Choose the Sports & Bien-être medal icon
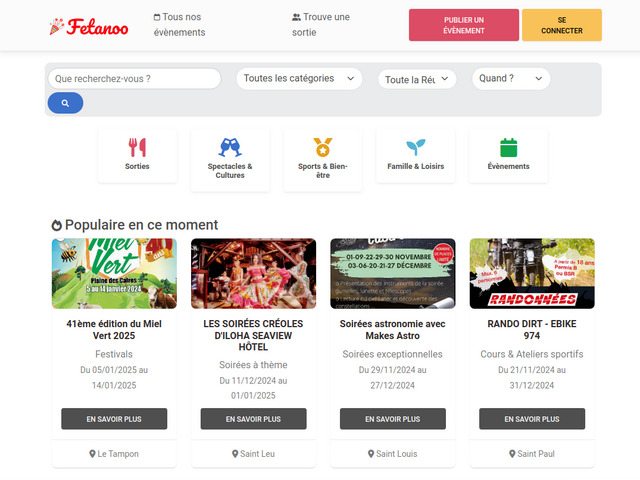 [x=323, y=147]
